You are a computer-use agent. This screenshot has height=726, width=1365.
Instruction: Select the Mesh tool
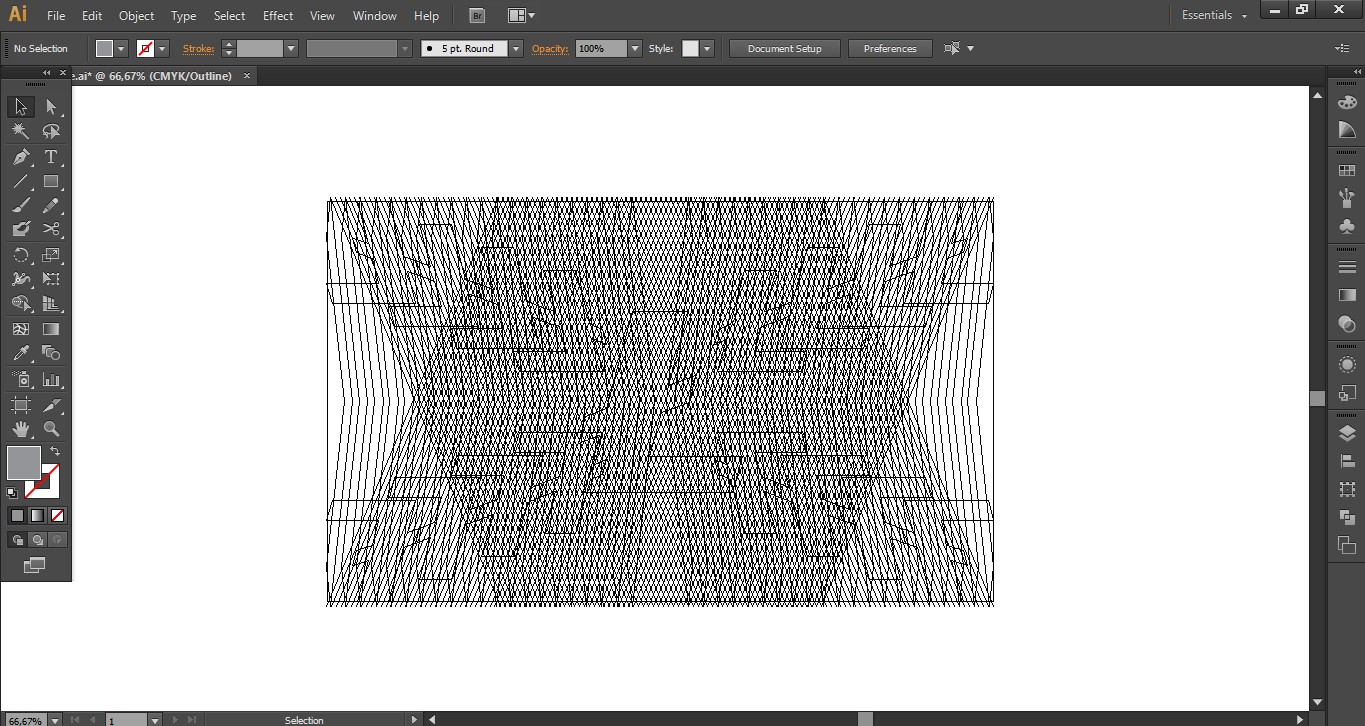pos(21,329)
